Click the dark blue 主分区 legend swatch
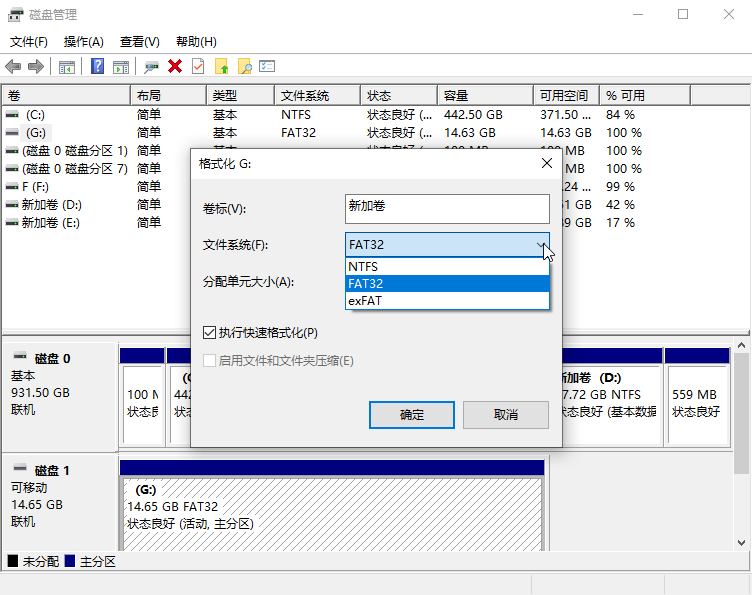 (x=70, y=561)
